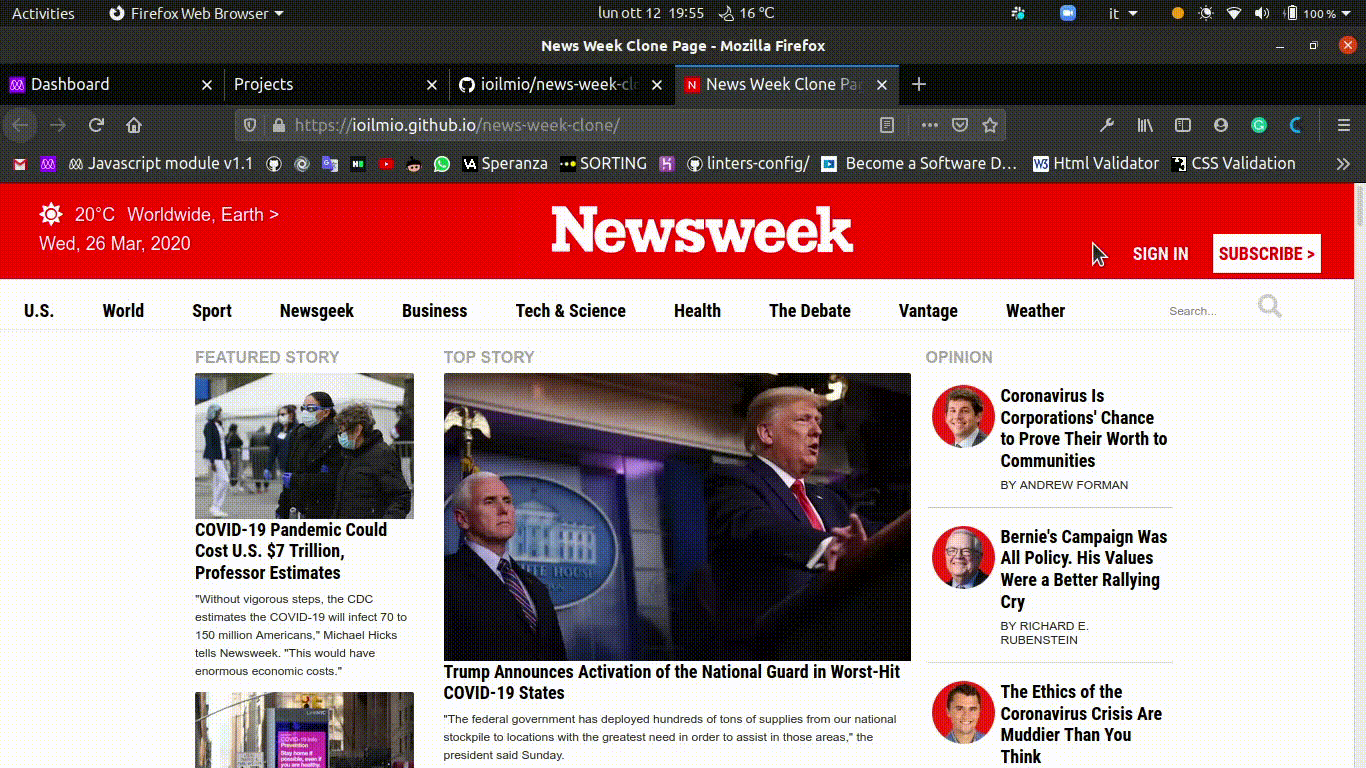The width and height of the screenshot is (1366, 768).
Task: Open Trump Announces National Guard headline
Action: coord(672,682)
